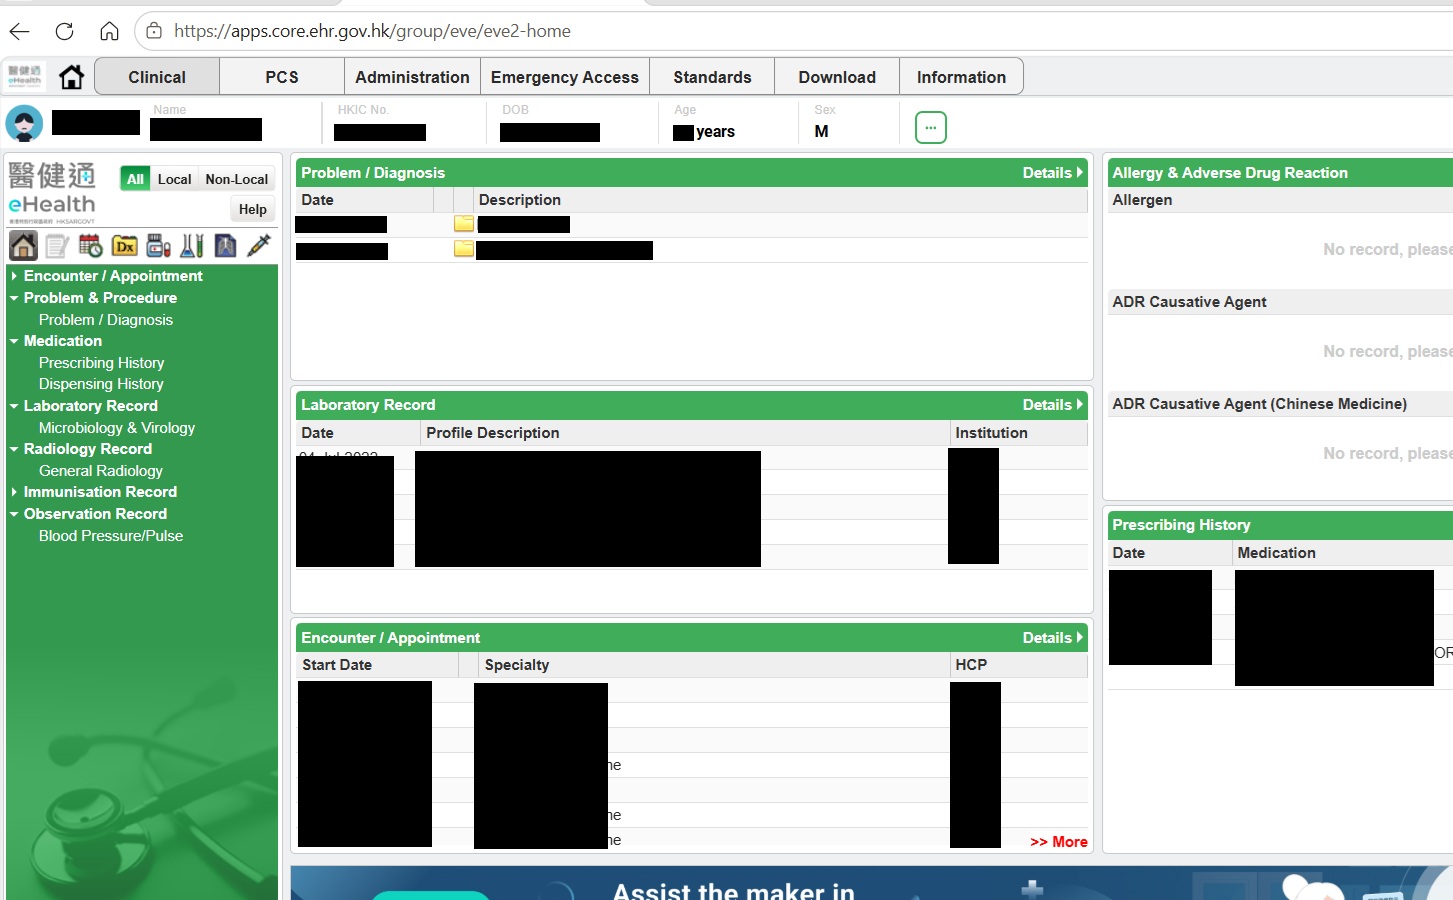Switch record filter to Non-Local
The height and width of the screenshot is (900, 1453).
point(237,179)
